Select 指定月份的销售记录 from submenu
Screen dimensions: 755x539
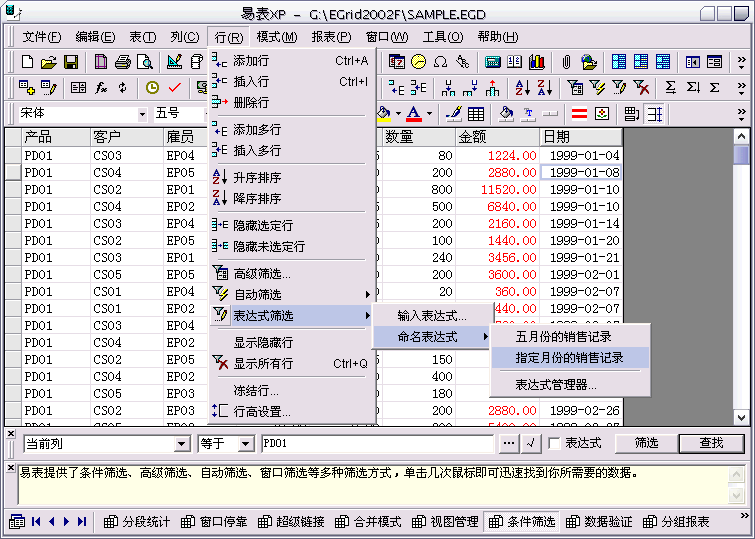(570, 358)
